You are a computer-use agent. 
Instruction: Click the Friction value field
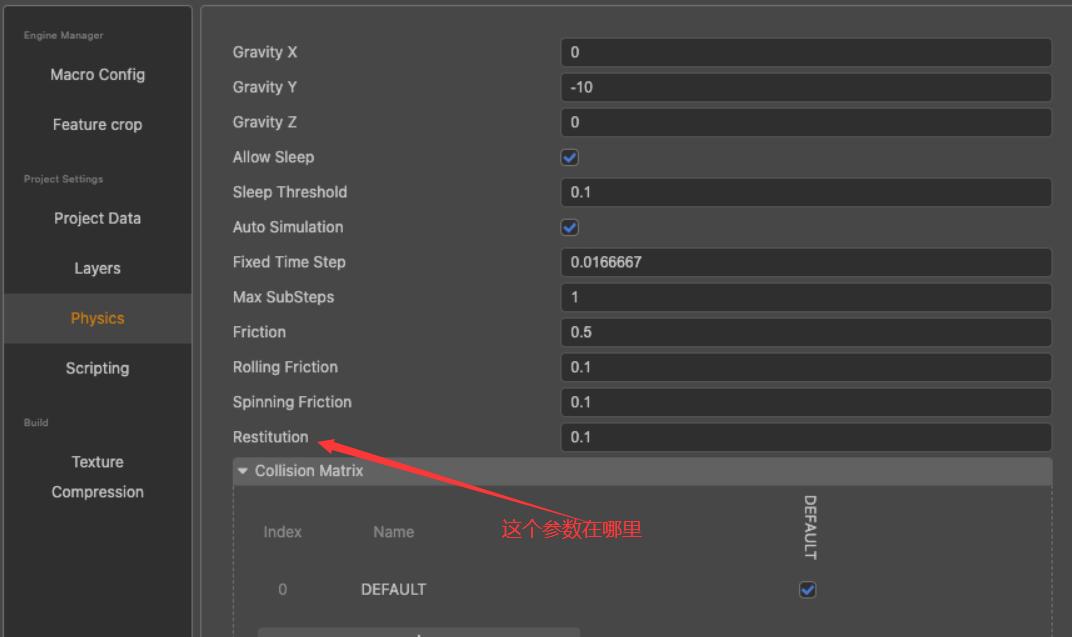point(806,332)
